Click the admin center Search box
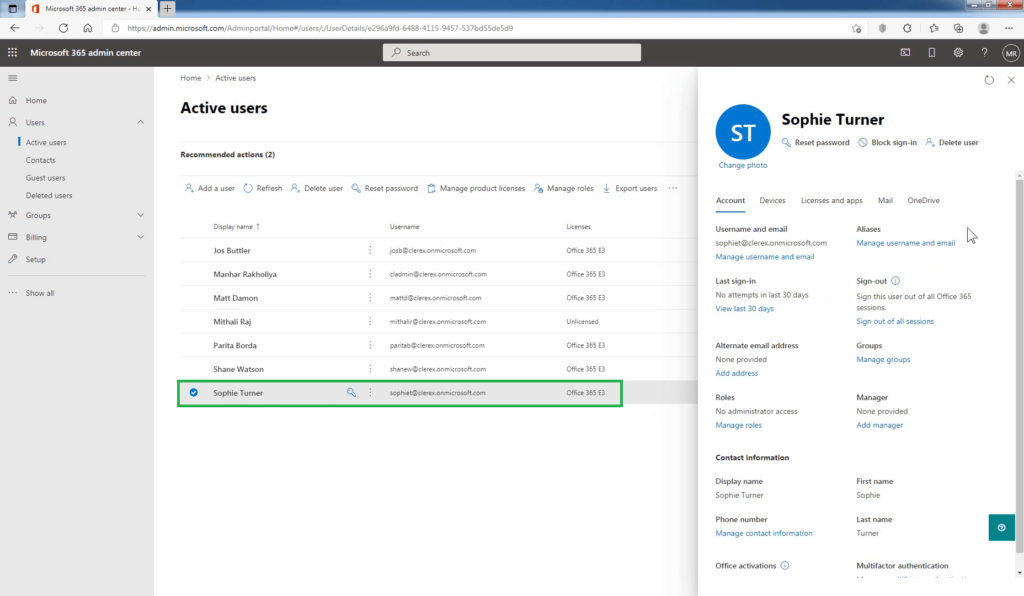This screenshot has height=596, width=1024. pos(511,52)
